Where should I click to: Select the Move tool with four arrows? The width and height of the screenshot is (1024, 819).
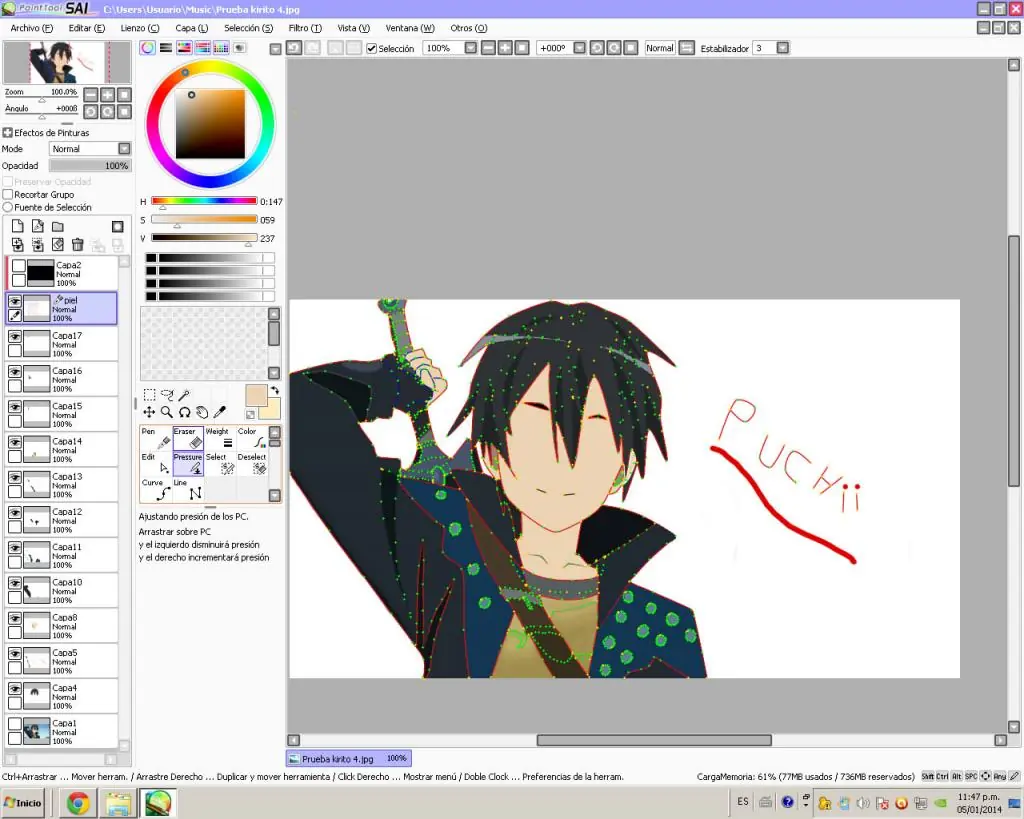click(x=149, y=412)
